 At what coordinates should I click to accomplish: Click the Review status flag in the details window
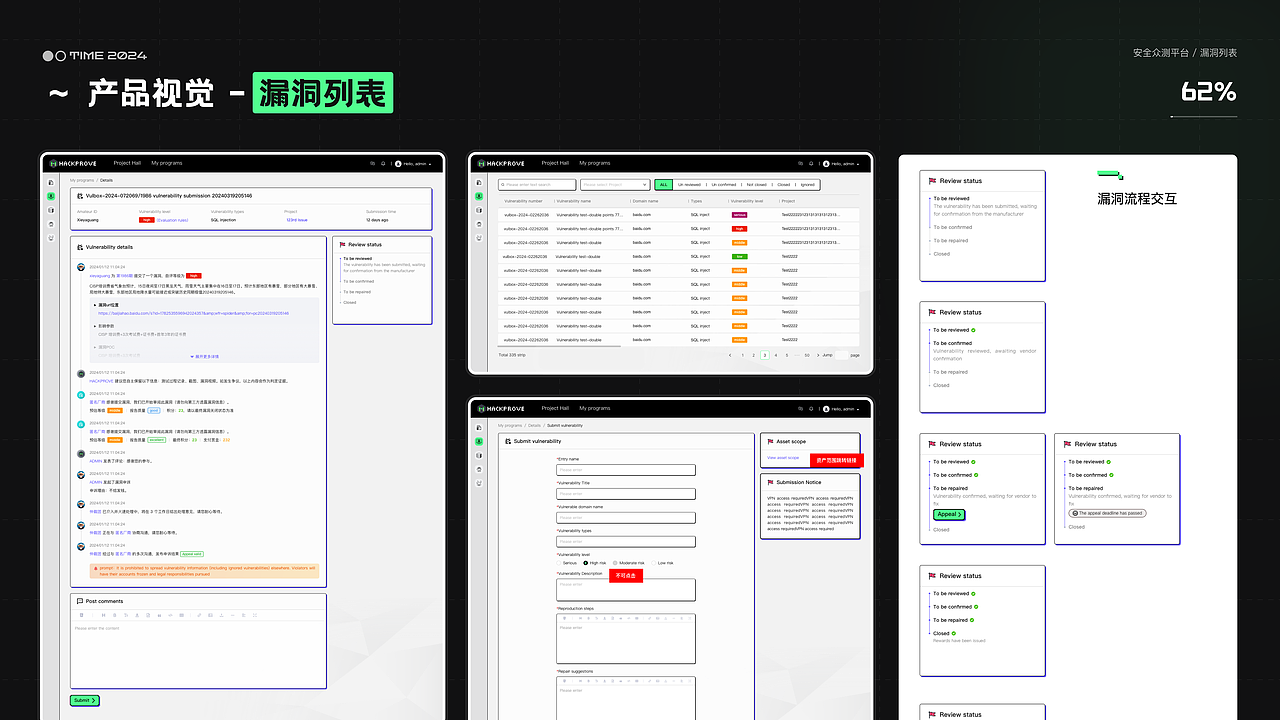tap(342, 244)
